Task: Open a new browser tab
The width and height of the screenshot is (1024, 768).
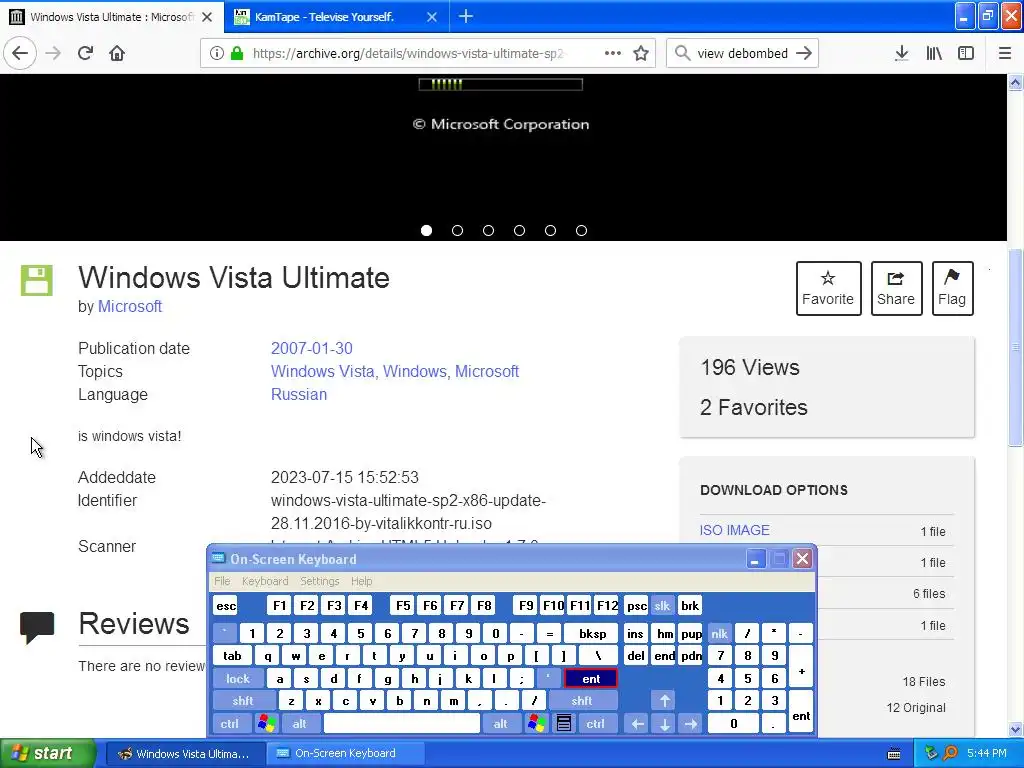Action: point(466,16)
